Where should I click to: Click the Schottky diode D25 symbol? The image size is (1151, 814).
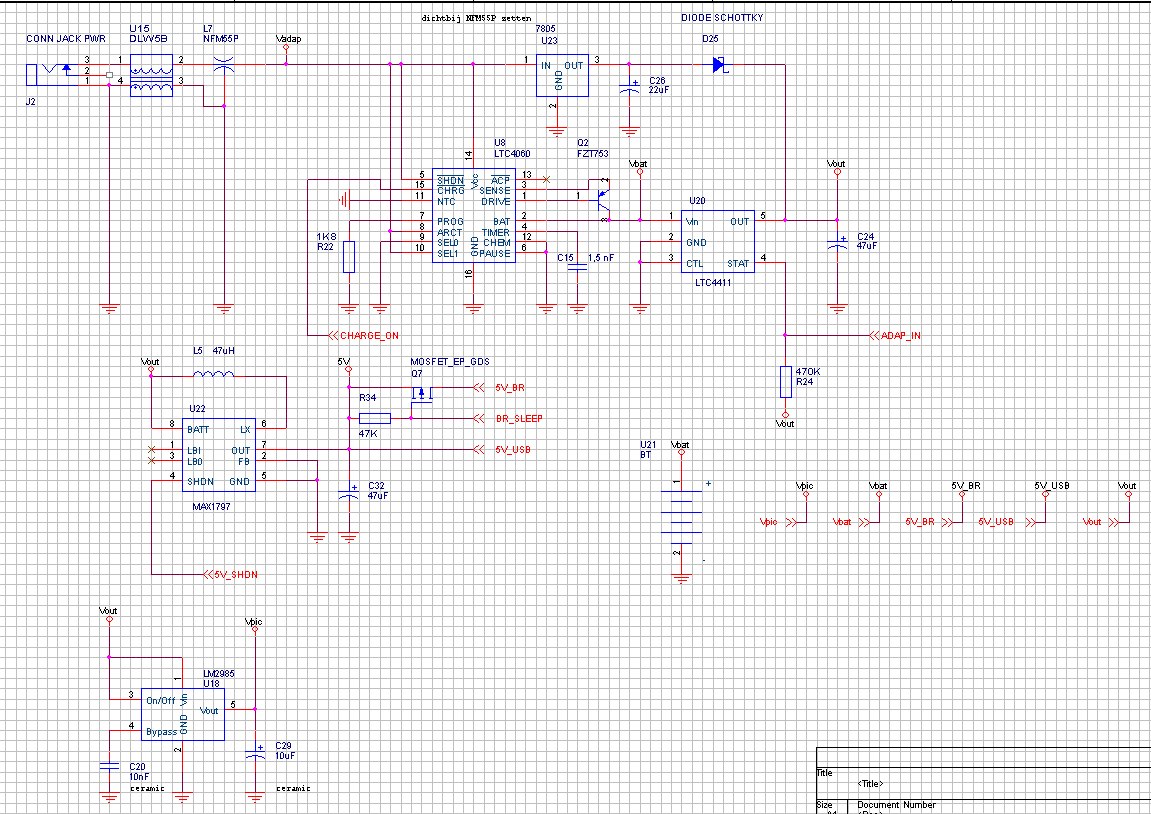717,65
